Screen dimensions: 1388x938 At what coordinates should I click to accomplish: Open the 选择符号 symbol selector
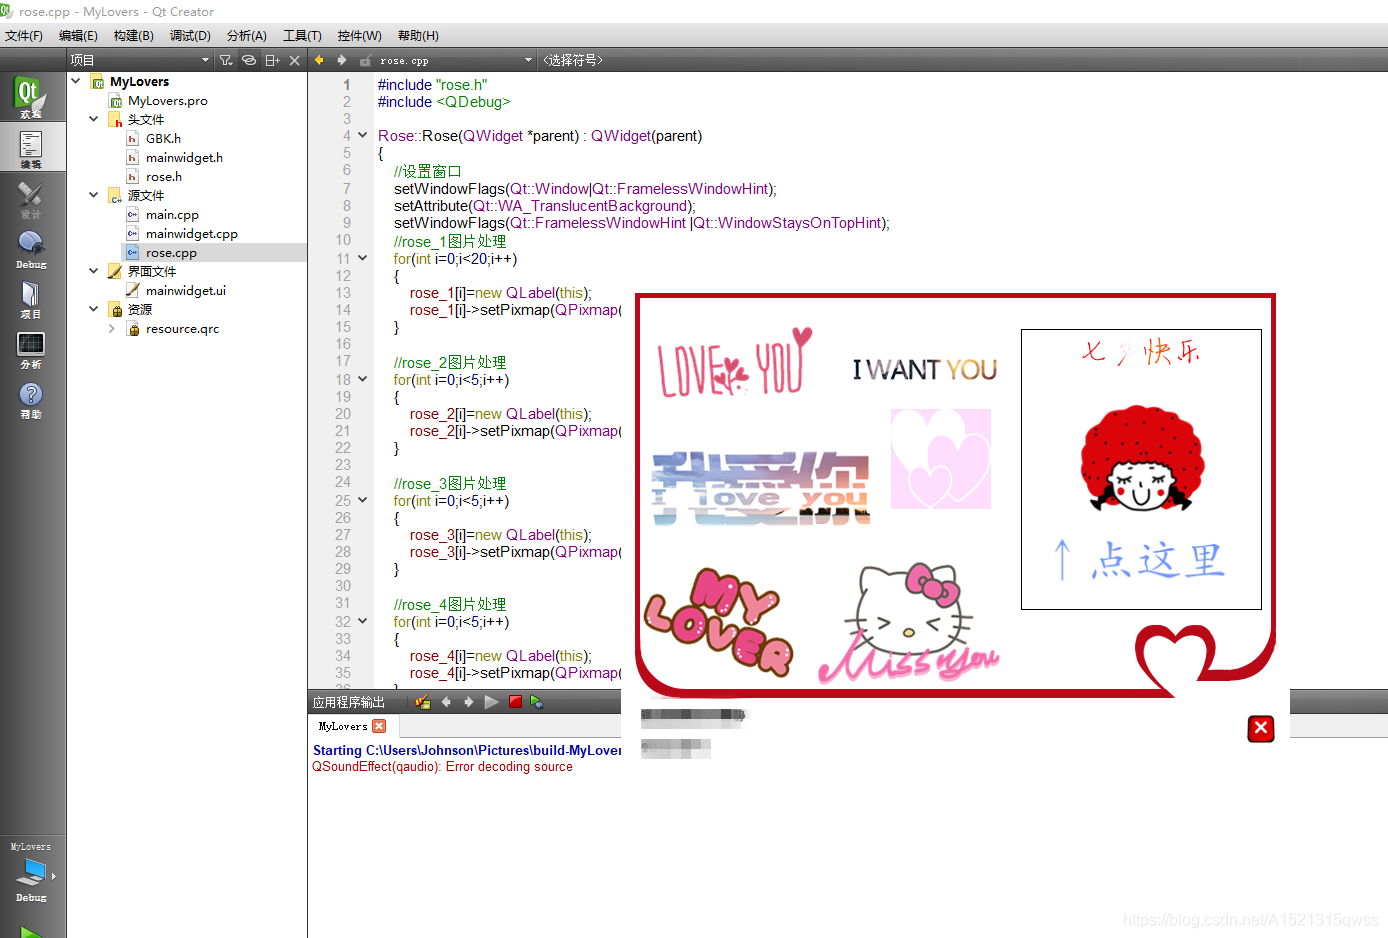click(573, 60)
